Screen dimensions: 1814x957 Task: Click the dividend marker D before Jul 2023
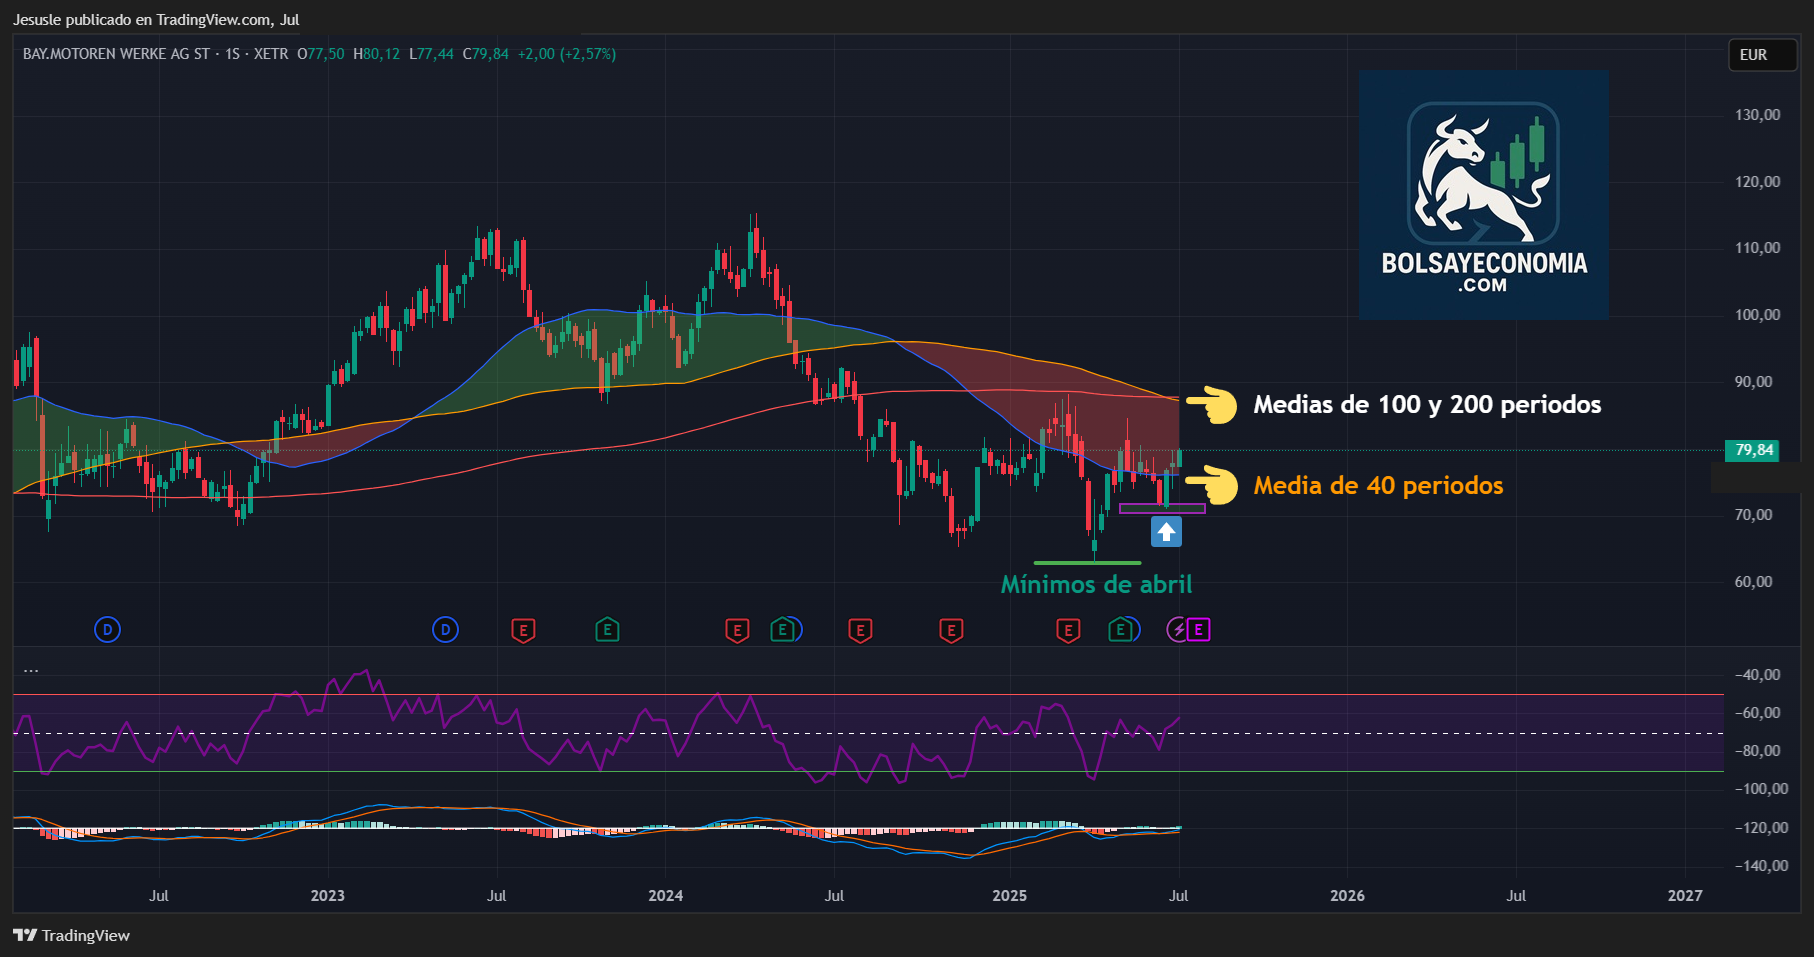[x=445, y=630]
